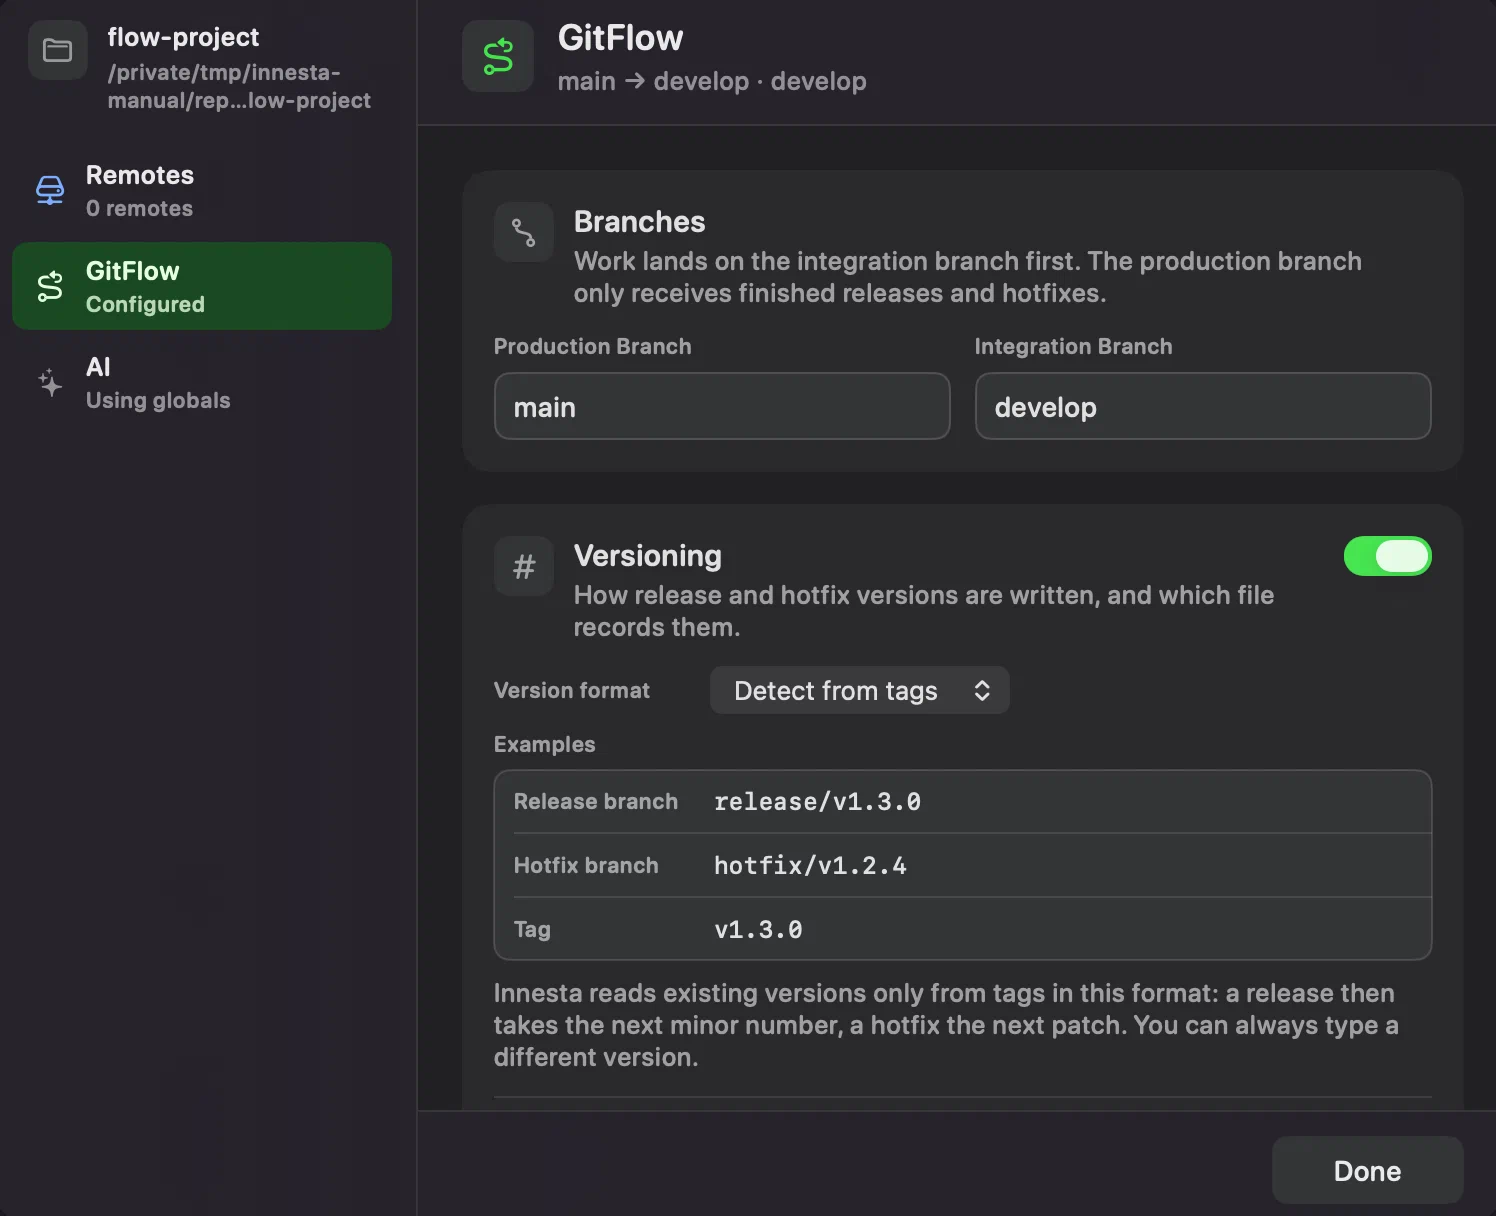1496x1216 pixels.
Task: Click the Version format label
Action: (571, 690)
